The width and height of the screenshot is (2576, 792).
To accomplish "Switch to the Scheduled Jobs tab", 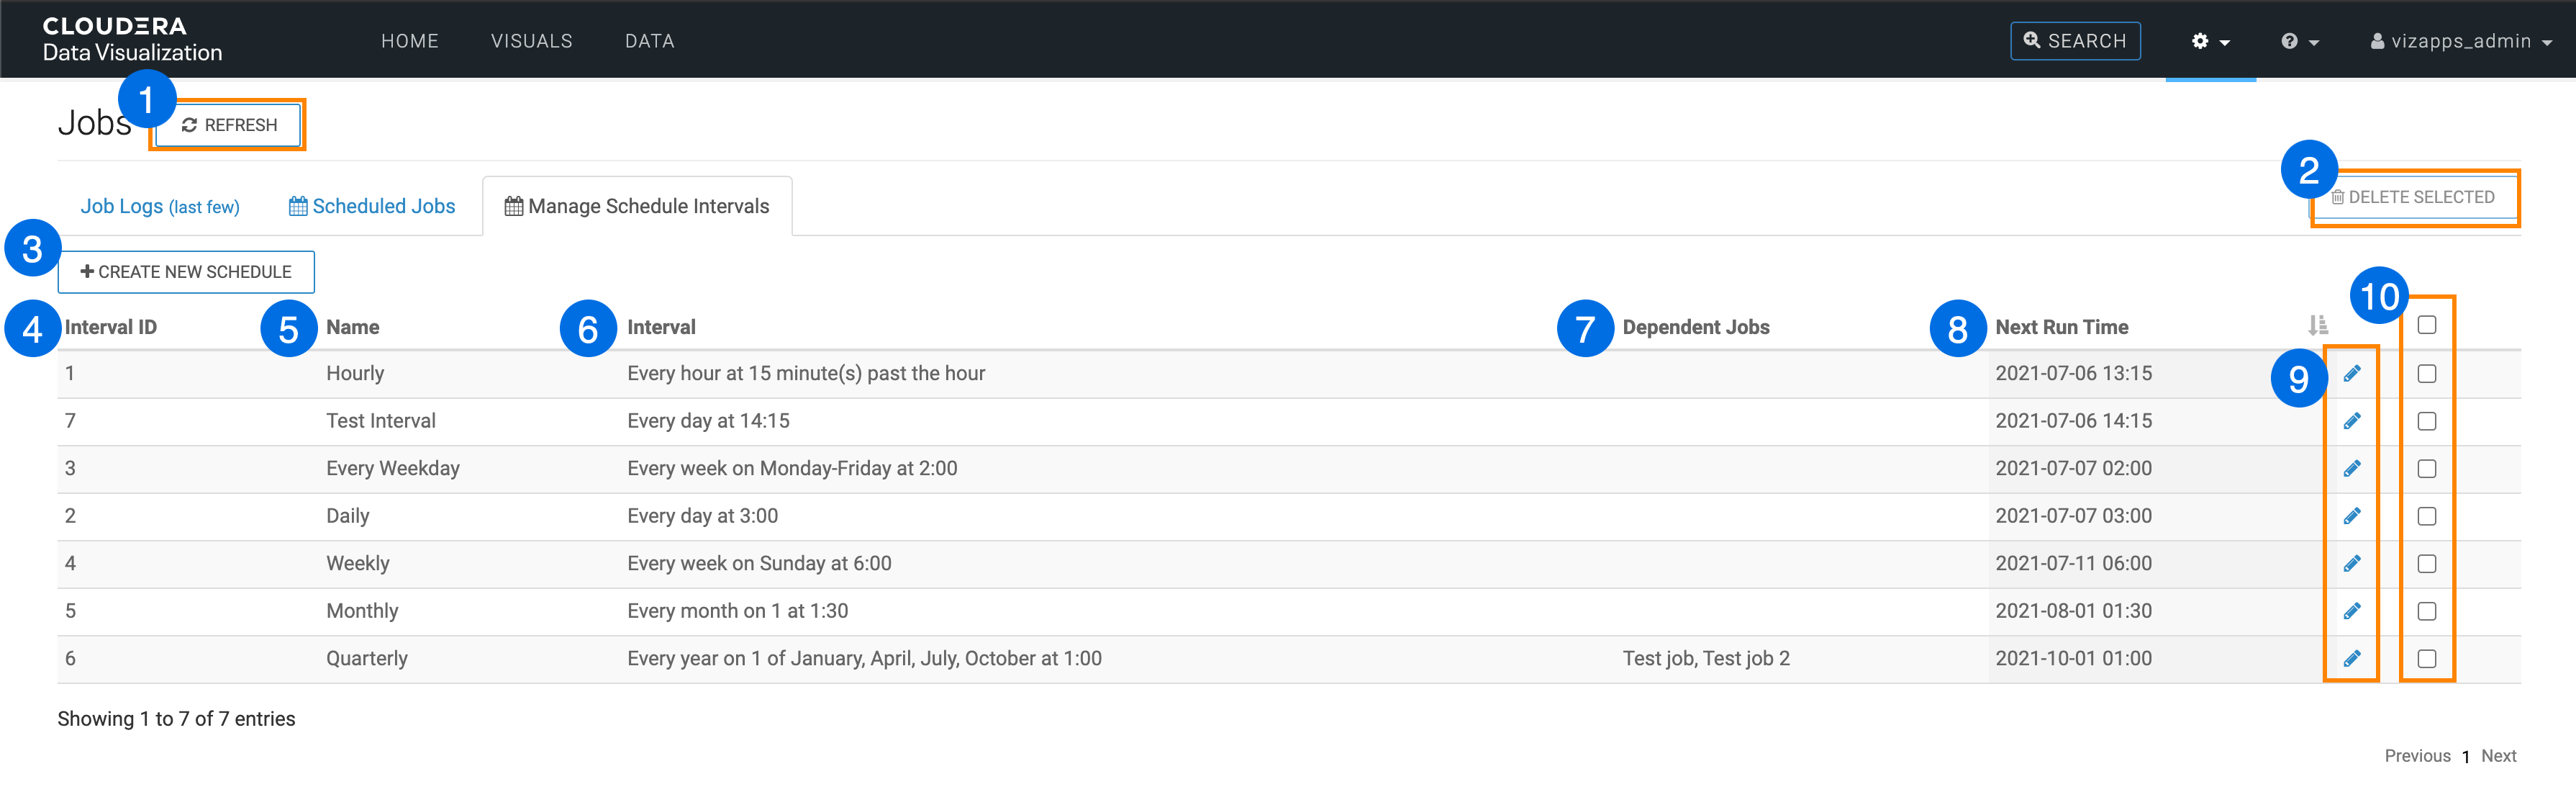I will pos(372,206).
